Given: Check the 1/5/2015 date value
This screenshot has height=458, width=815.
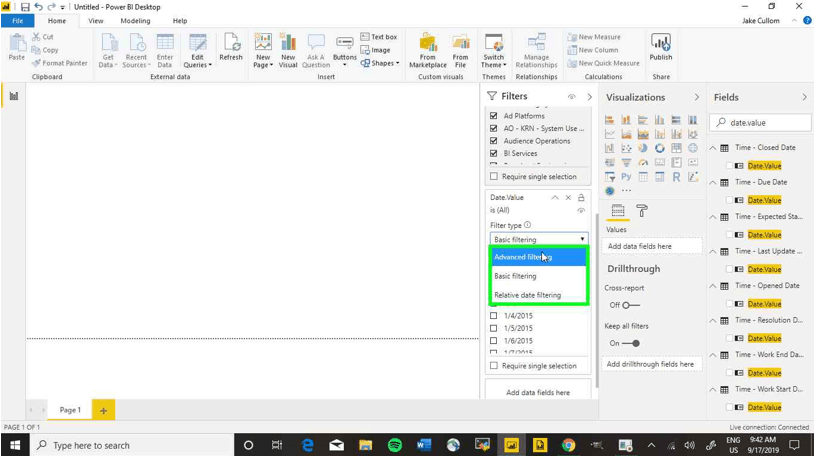Looking at the screenshot, I should (494, 328).
